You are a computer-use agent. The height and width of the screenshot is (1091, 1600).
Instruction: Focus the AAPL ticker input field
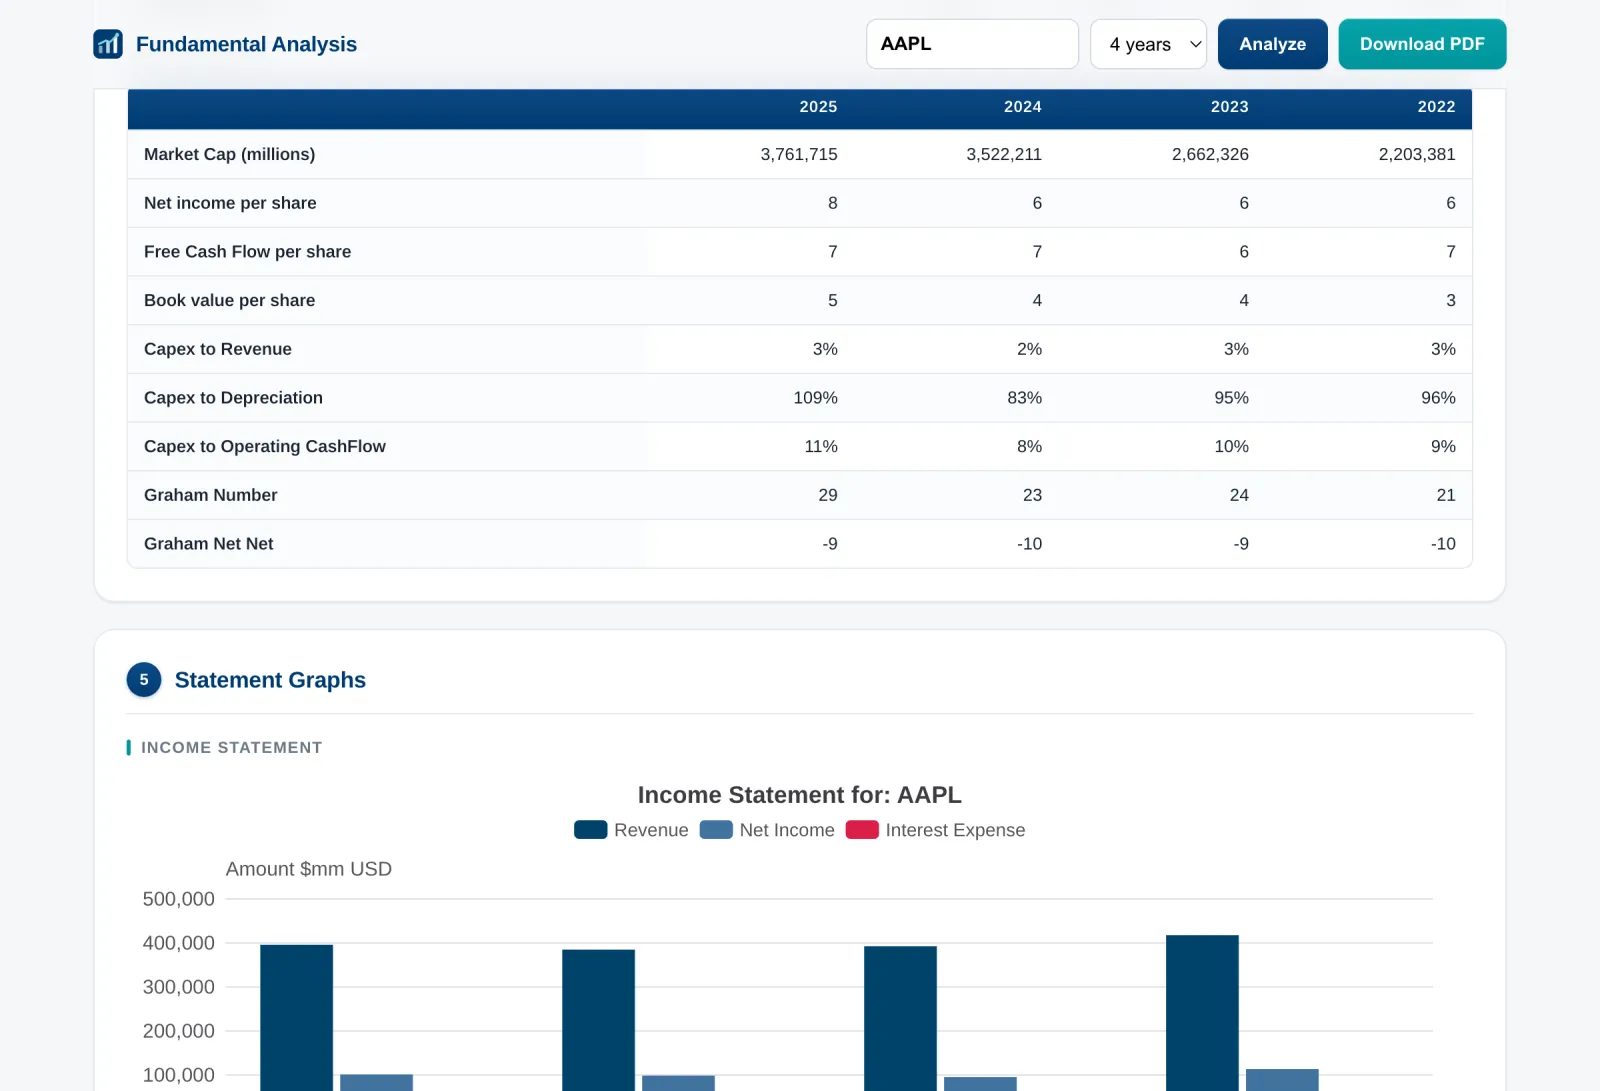(x=972, y=44)
